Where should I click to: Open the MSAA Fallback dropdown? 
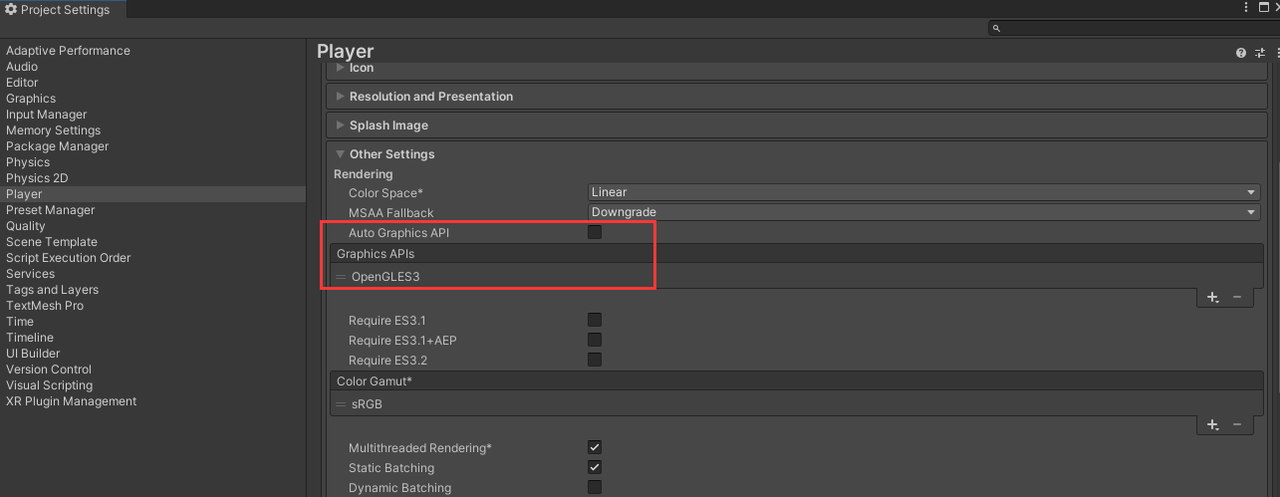(923, 212)
